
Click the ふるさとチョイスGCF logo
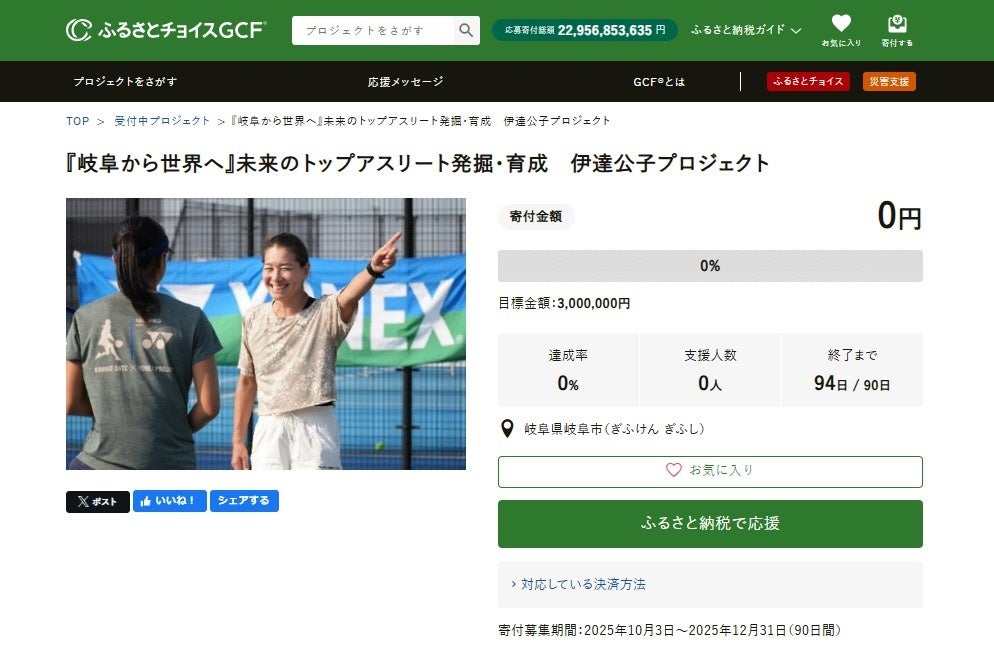(x=165, y=30)
